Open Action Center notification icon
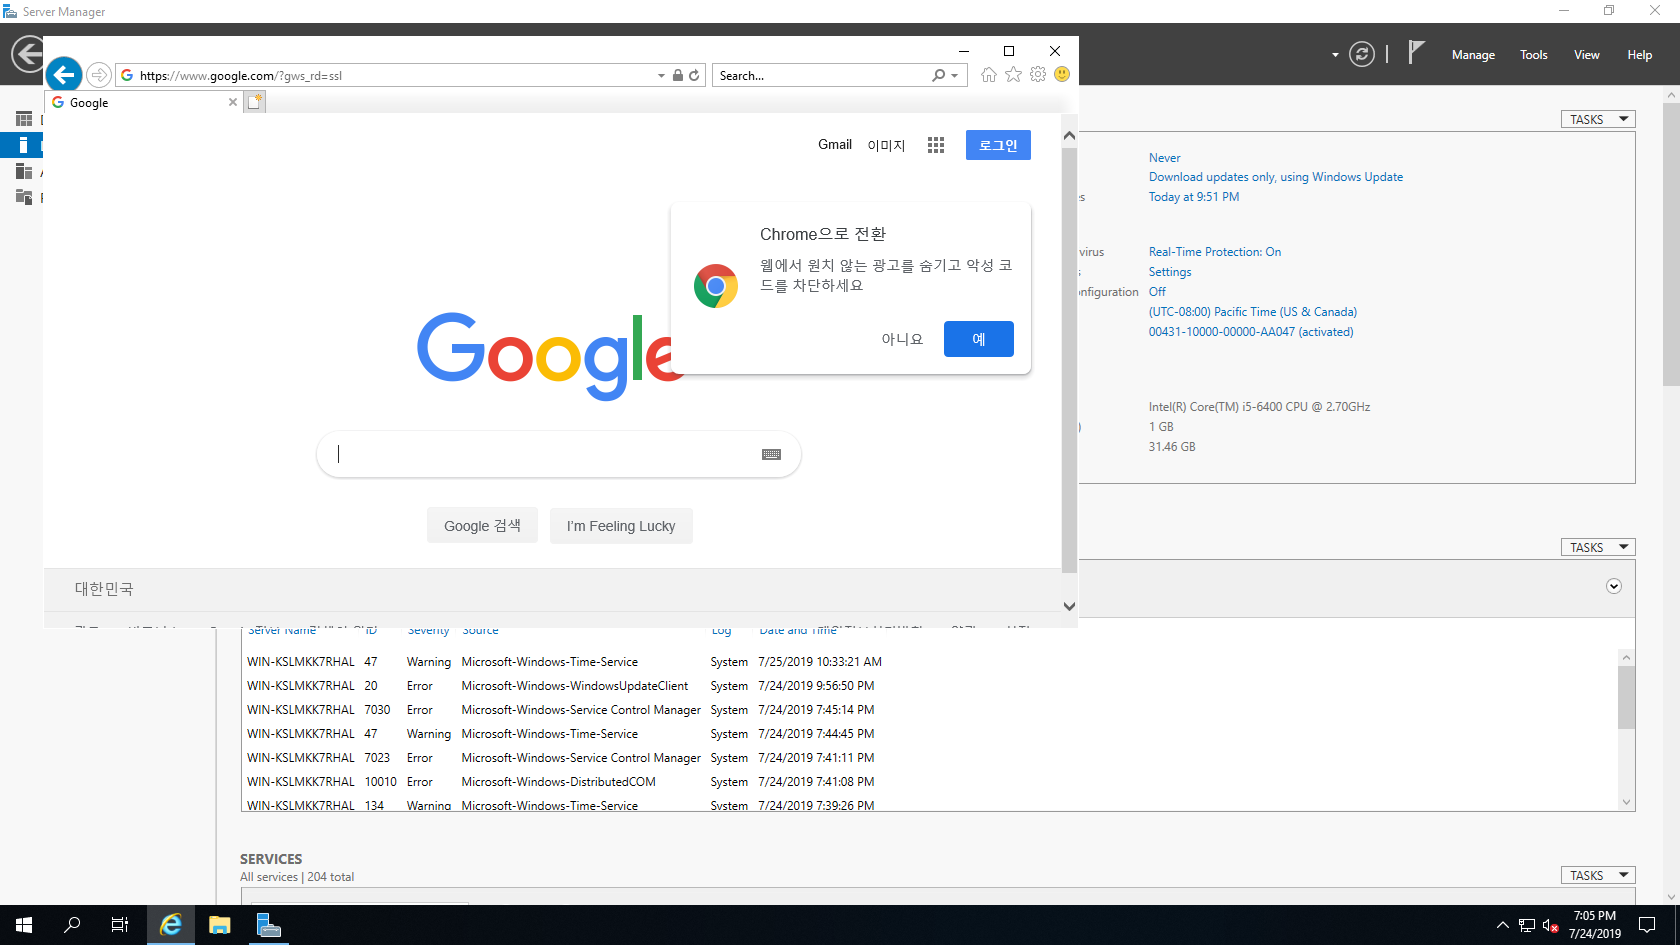 [x=1647, y=925]
